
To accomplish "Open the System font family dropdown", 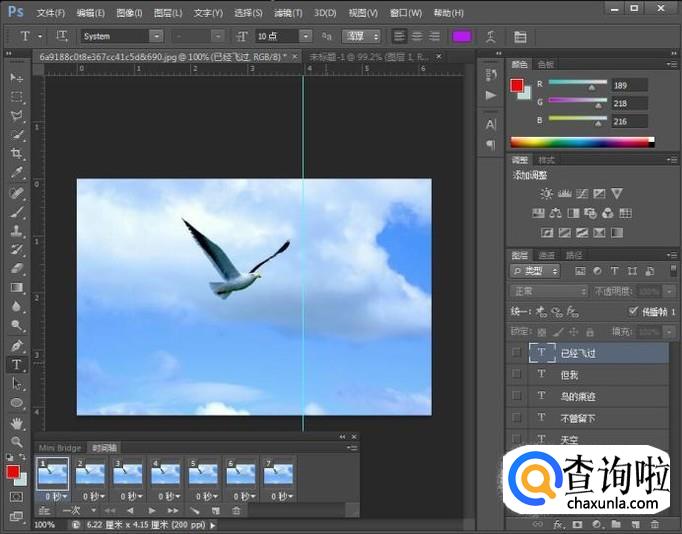I will click(x=121, y=36).
